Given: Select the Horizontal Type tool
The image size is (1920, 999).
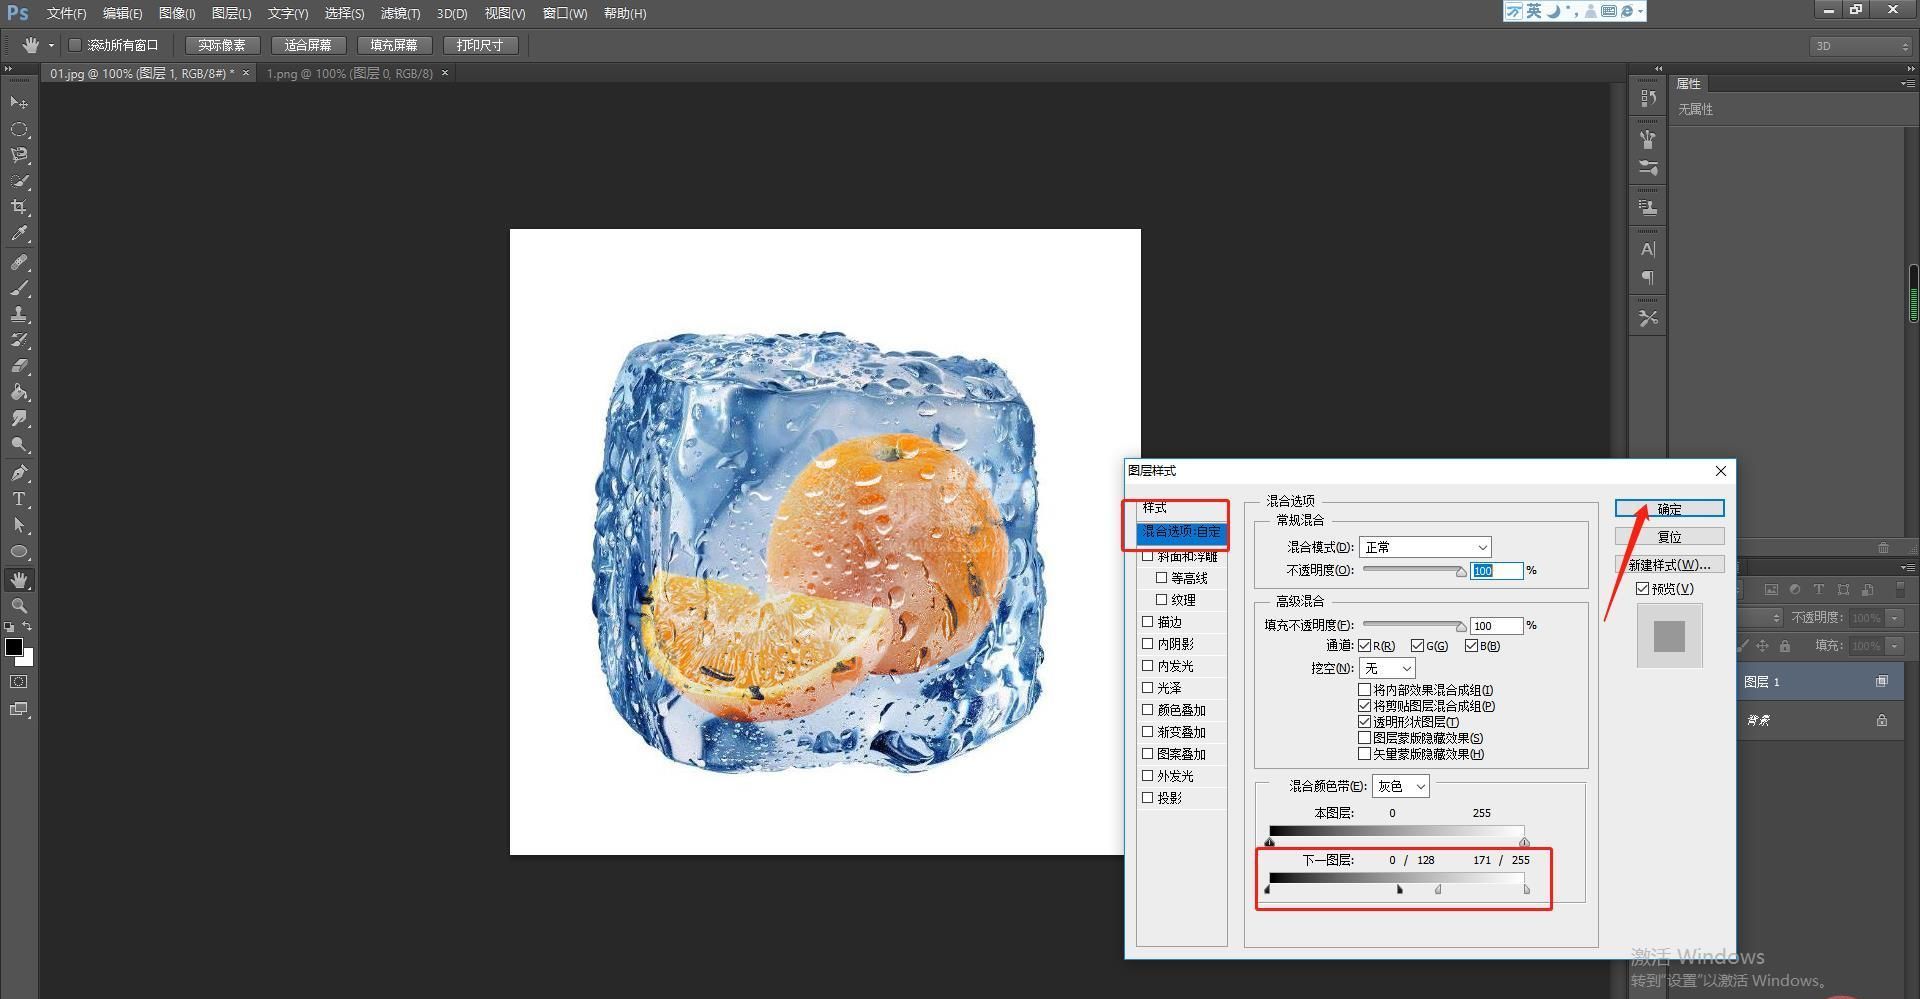Looking at the screenshot, I should [19, 499].
